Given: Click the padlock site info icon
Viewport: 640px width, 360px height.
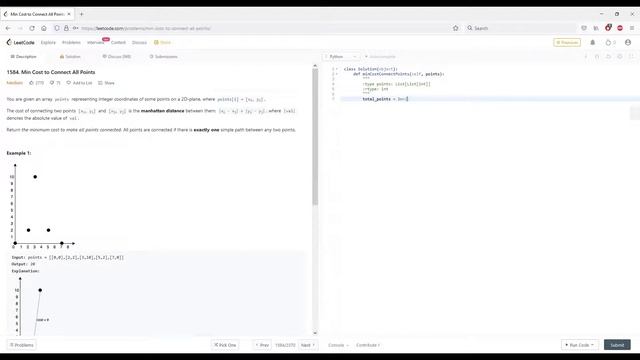Looking at the screenshot, I should (x=66, y=28).
